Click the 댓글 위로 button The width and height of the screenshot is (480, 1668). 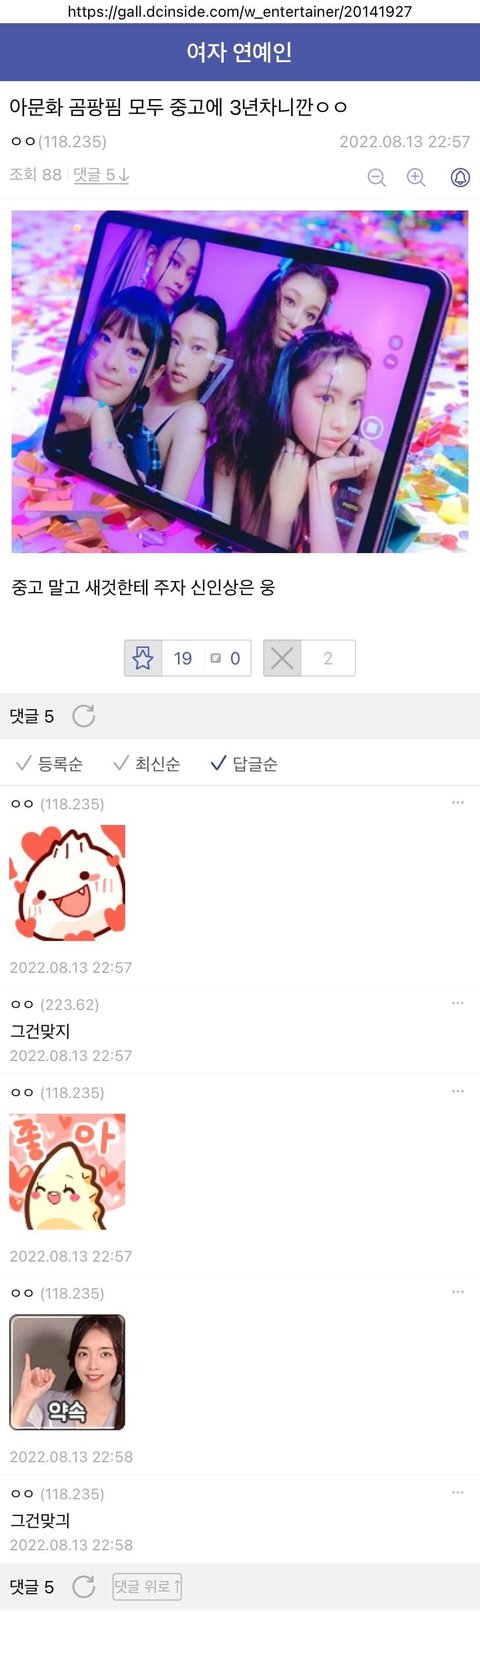(x=147, y=1587)
